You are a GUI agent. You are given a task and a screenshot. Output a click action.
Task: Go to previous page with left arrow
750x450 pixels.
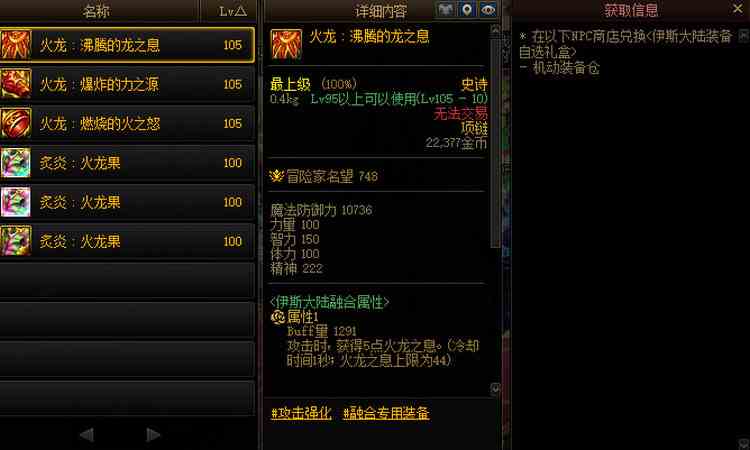coord(87,434)
